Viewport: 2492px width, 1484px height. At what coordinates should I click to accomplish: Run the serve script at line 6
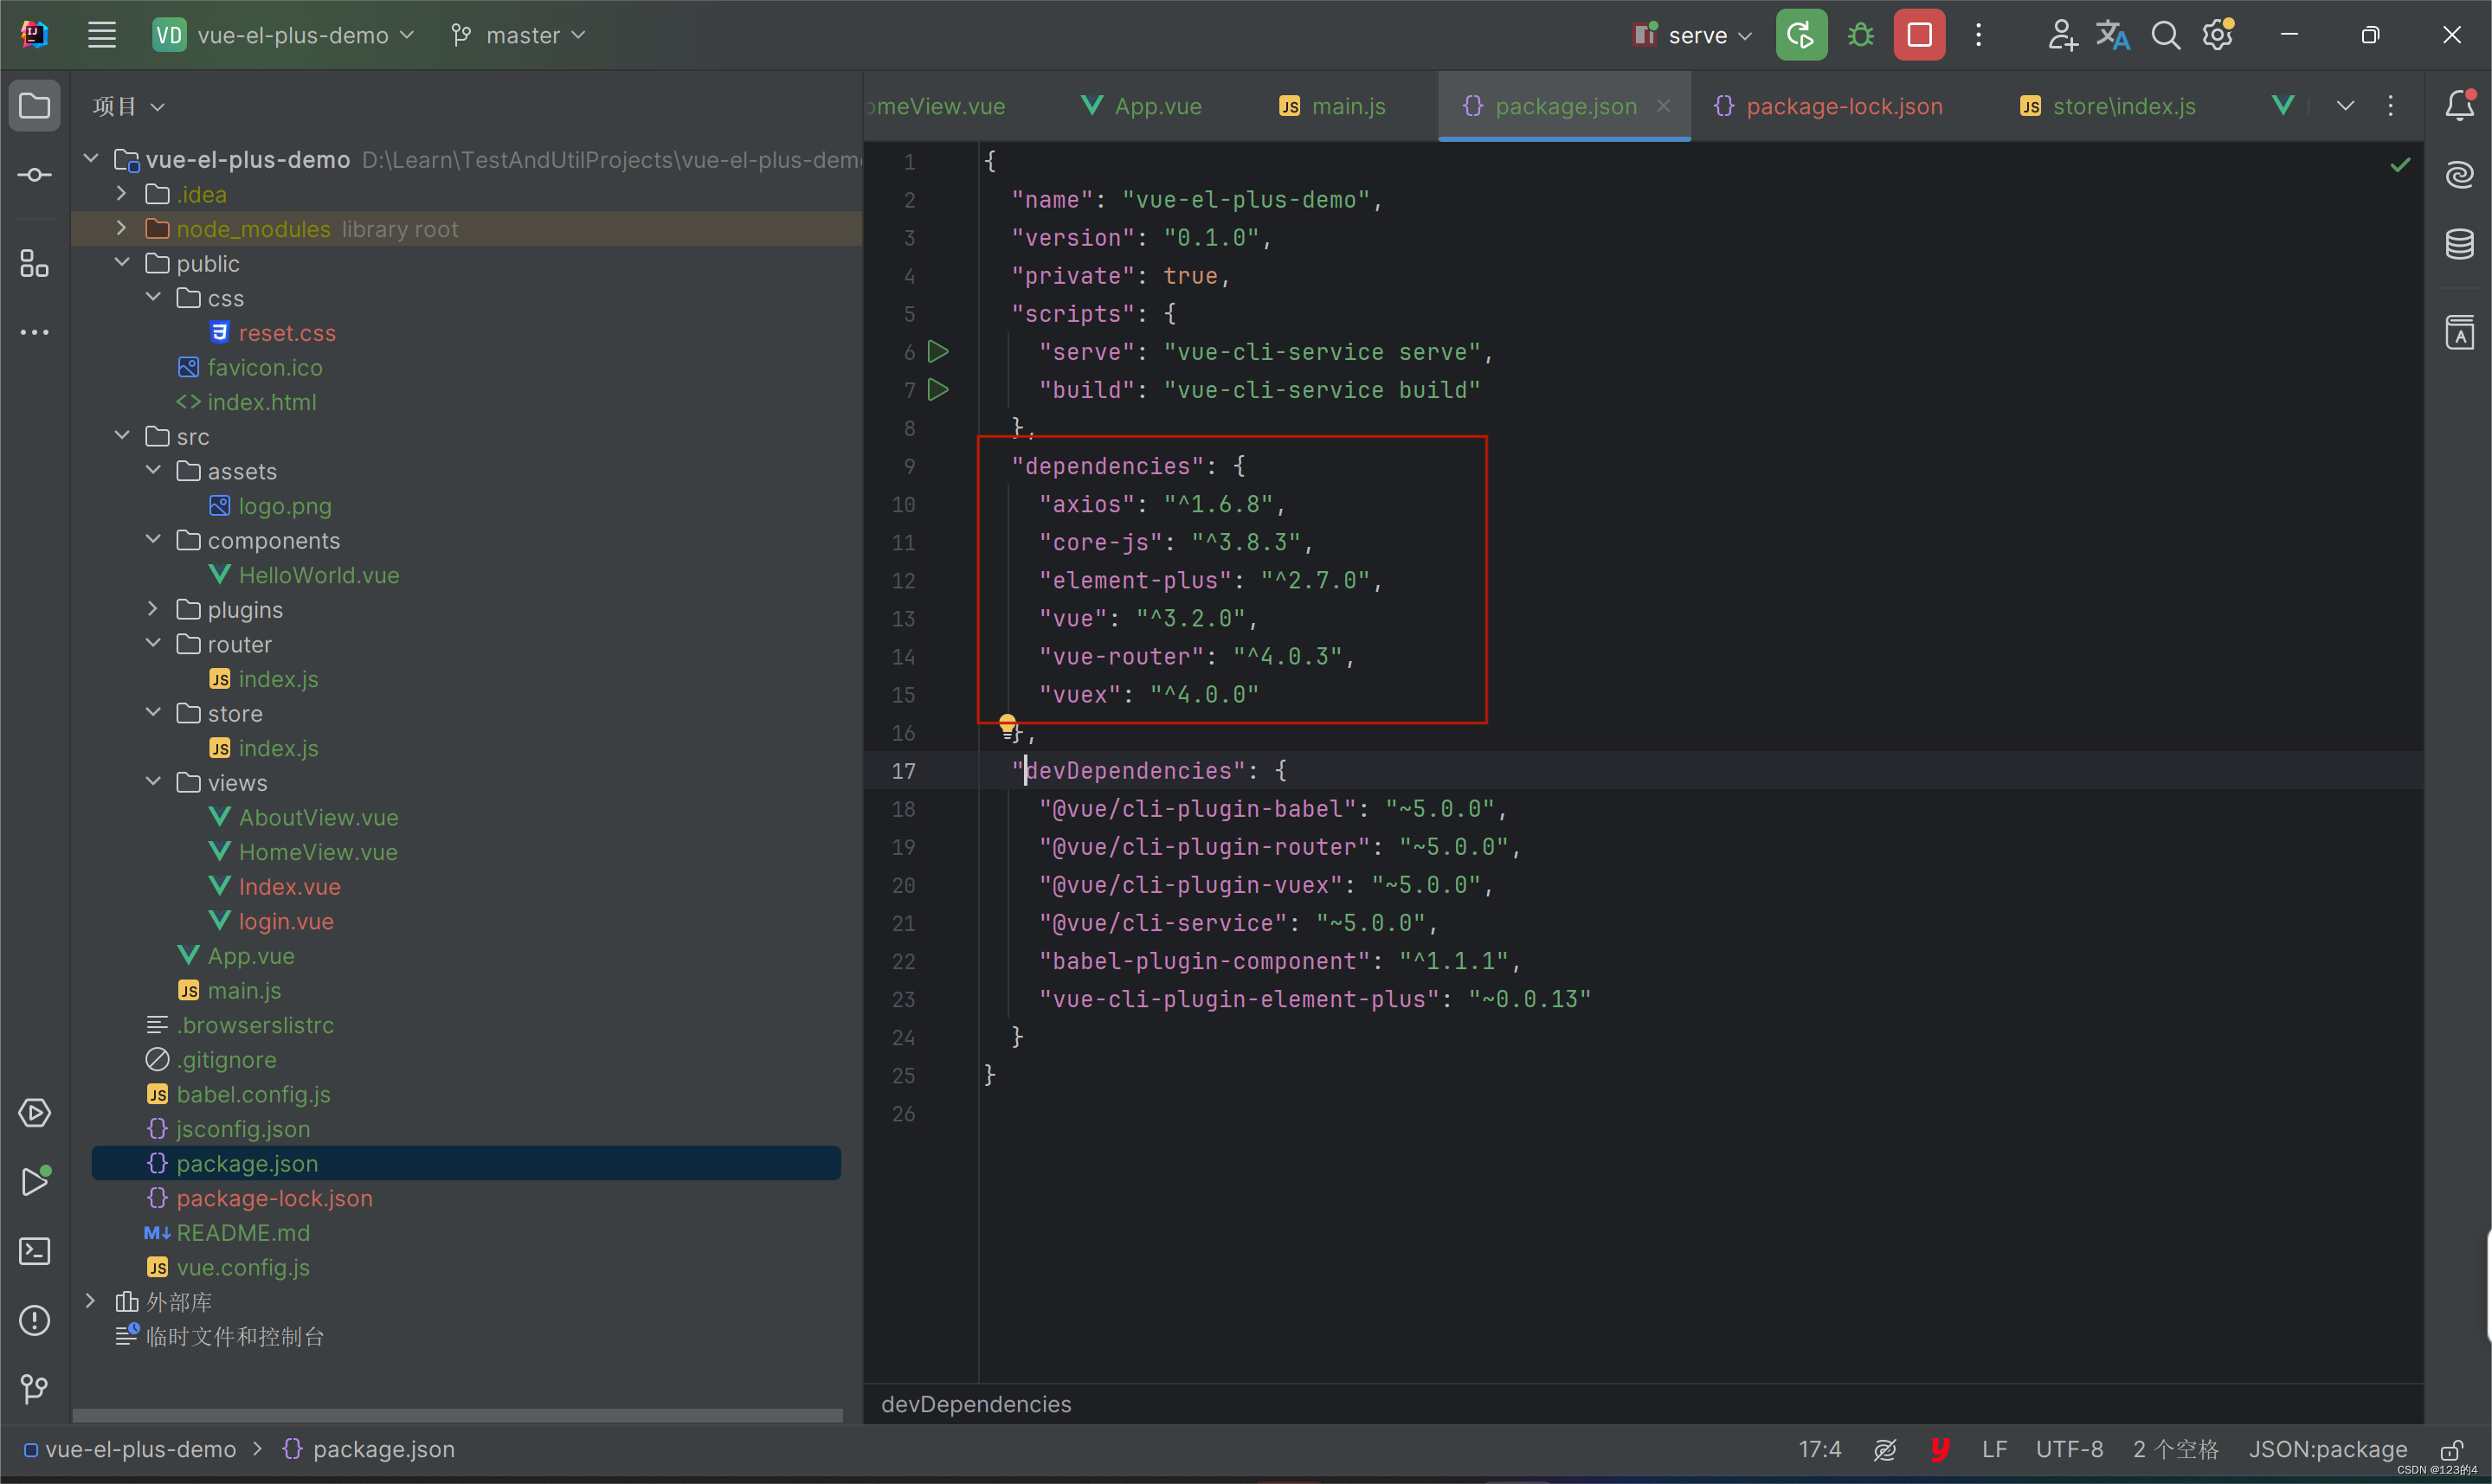click(937, 351)
